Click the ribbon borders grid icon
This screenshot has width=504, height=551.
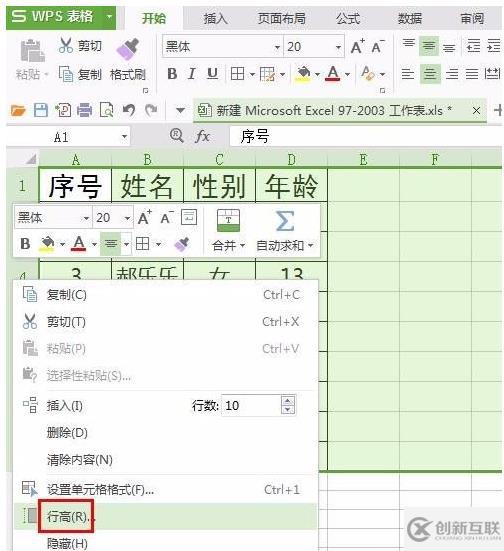tap(237, 74)
